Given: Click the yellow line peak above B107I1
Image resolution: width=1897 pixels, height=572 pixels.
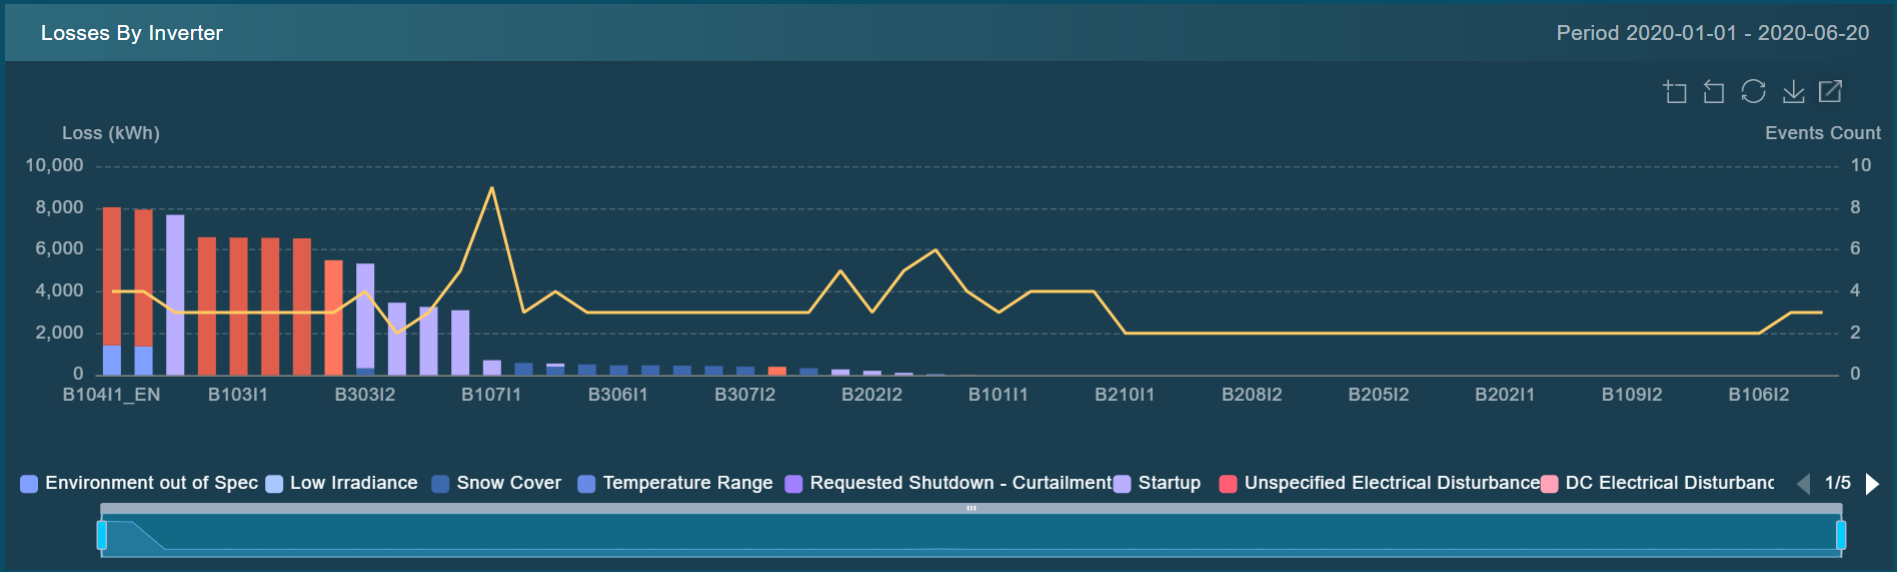Looking at the screenshot, I should tap(491, 188).
